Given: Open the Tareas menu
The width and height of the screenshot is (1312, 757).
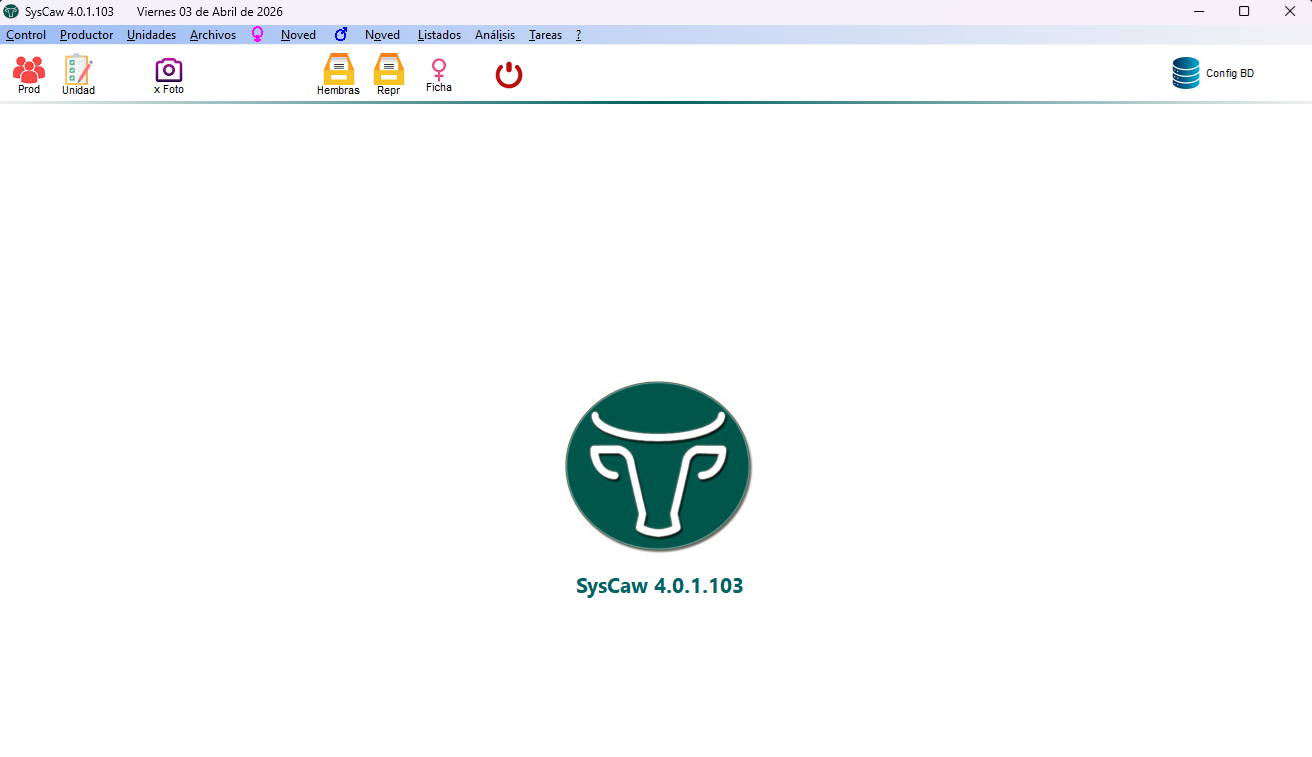Looking at the screenshot, I should coord(545,35).
